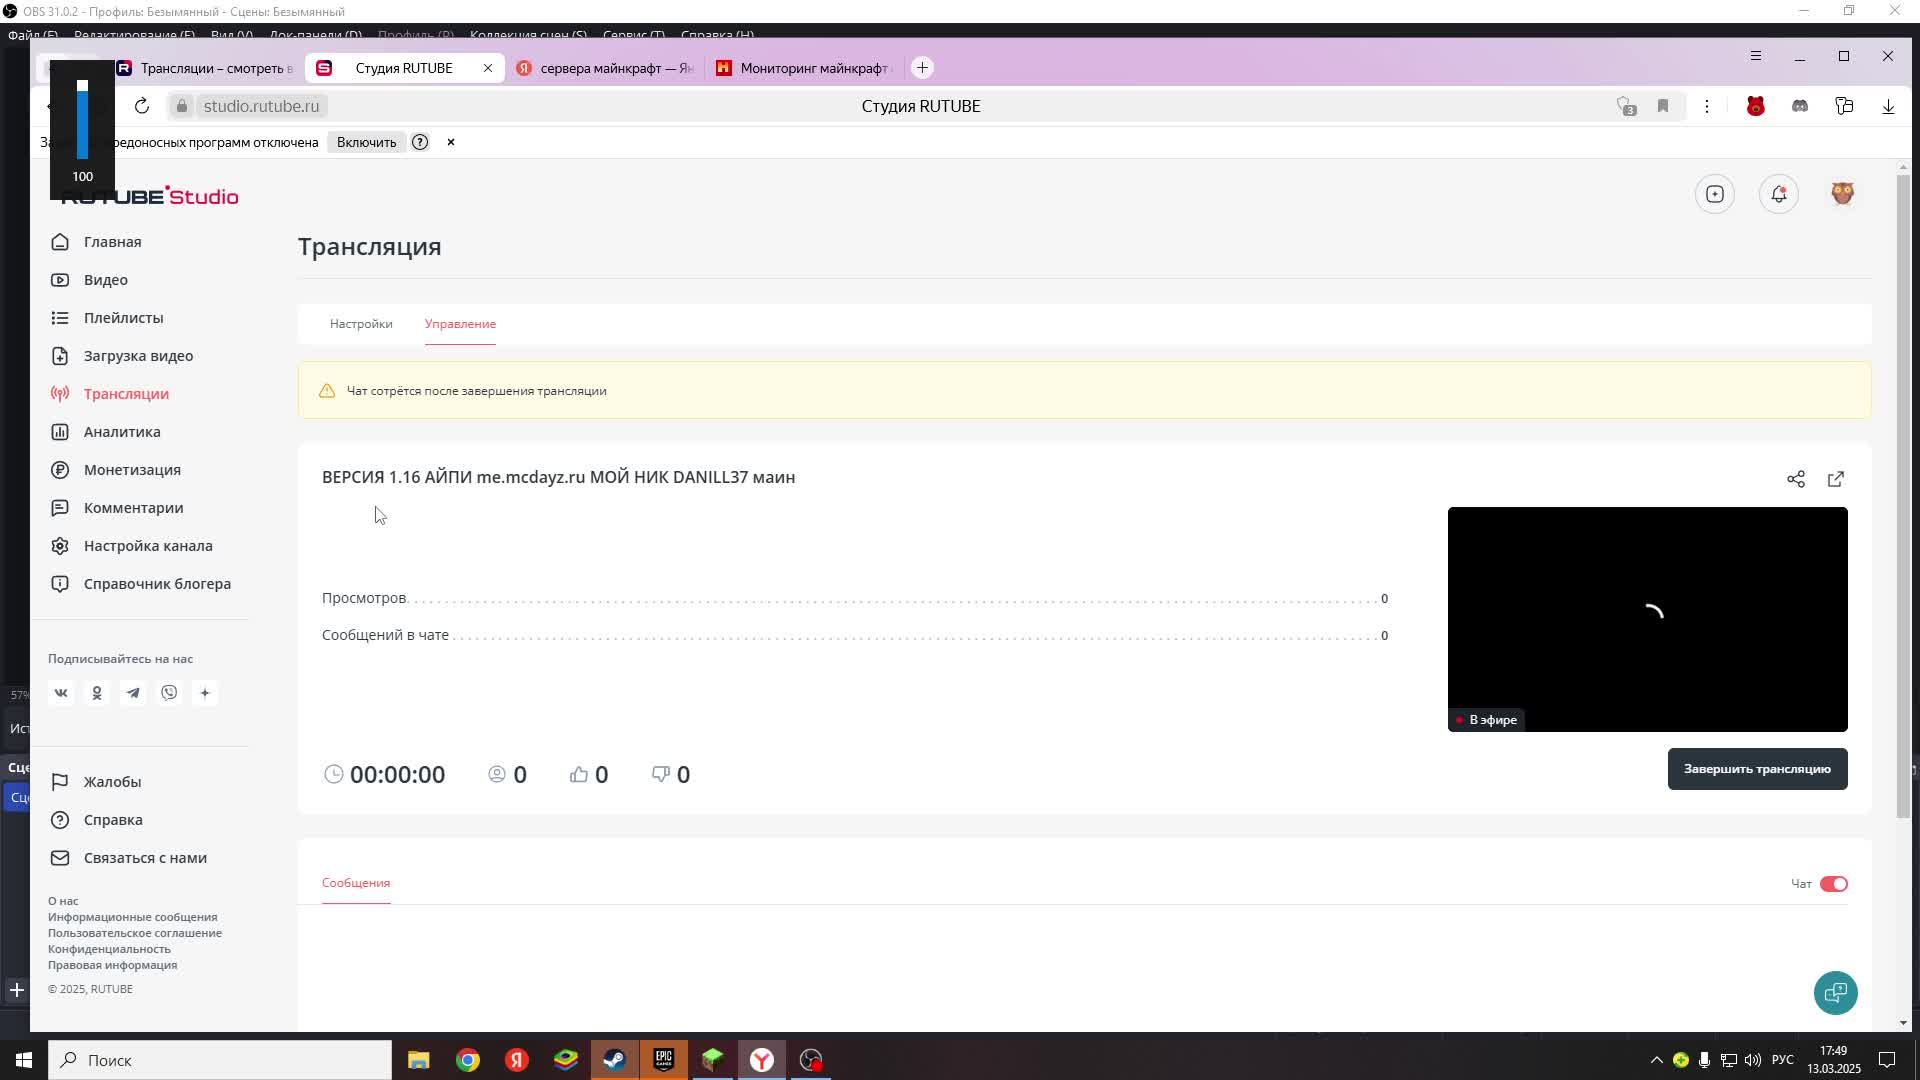Expand more social networks plus button
Viewport: 1920px width, 1080px height.
click(205, 693)
